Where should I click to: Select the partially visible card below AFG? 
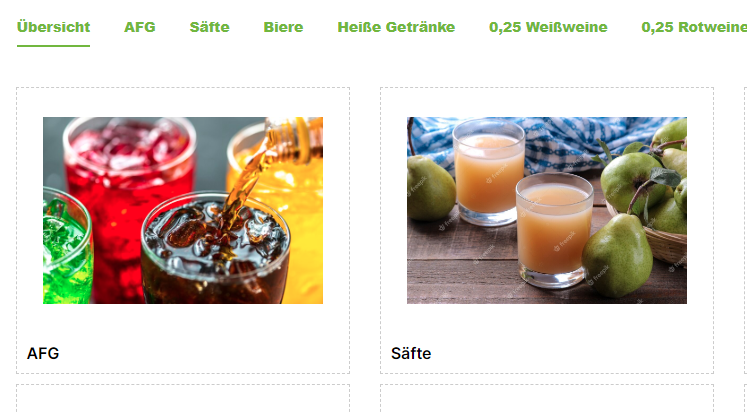pos(183,399)
